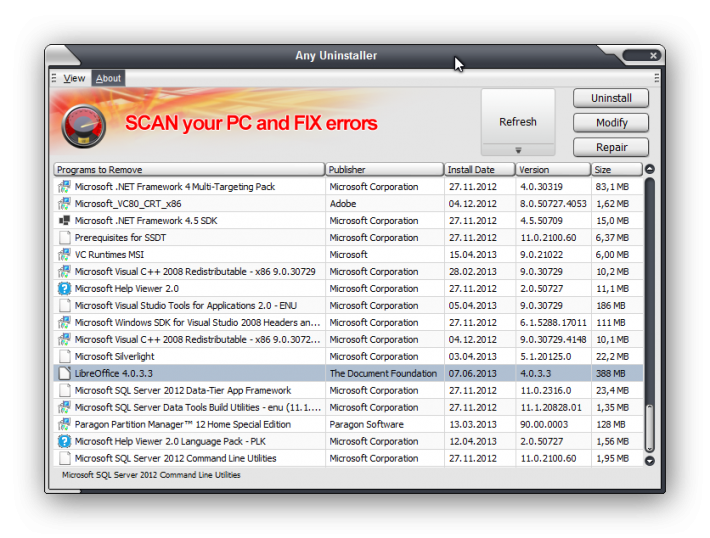This screenshot has height=538, width=710.
Task: Click the icon beside Visual C++ 2008 Redistributable 9.0.30729 dated 28.02.2013
Action: [x=64, y=272]
